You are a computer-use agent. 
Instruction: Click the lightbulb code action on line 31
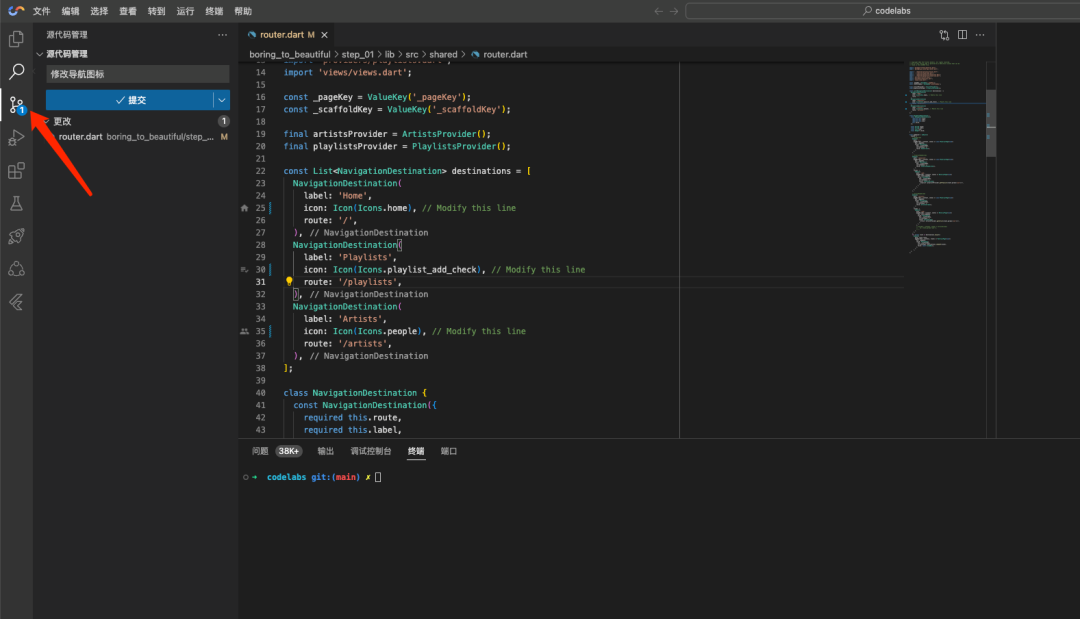coord(289,282)
